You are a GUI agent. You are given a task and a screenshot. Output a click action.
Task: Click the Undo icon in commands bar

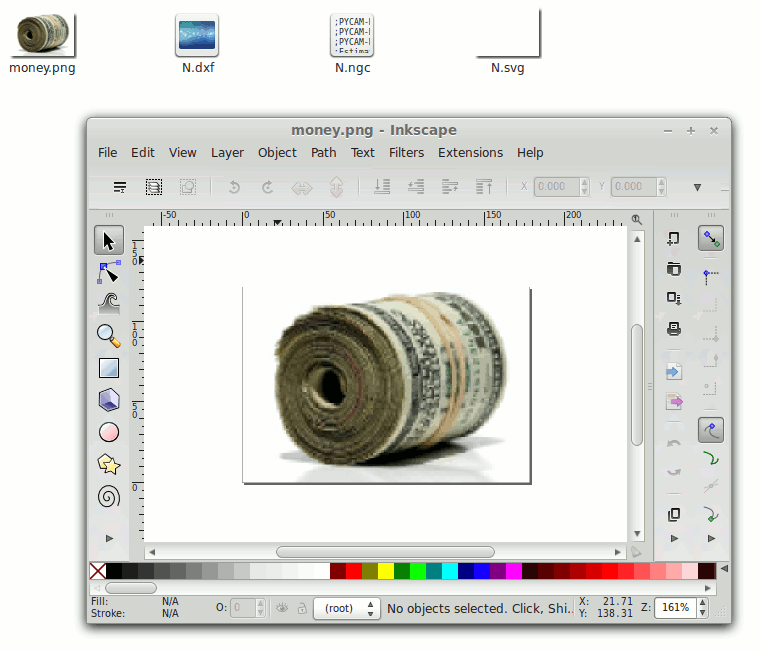(674, 443)
